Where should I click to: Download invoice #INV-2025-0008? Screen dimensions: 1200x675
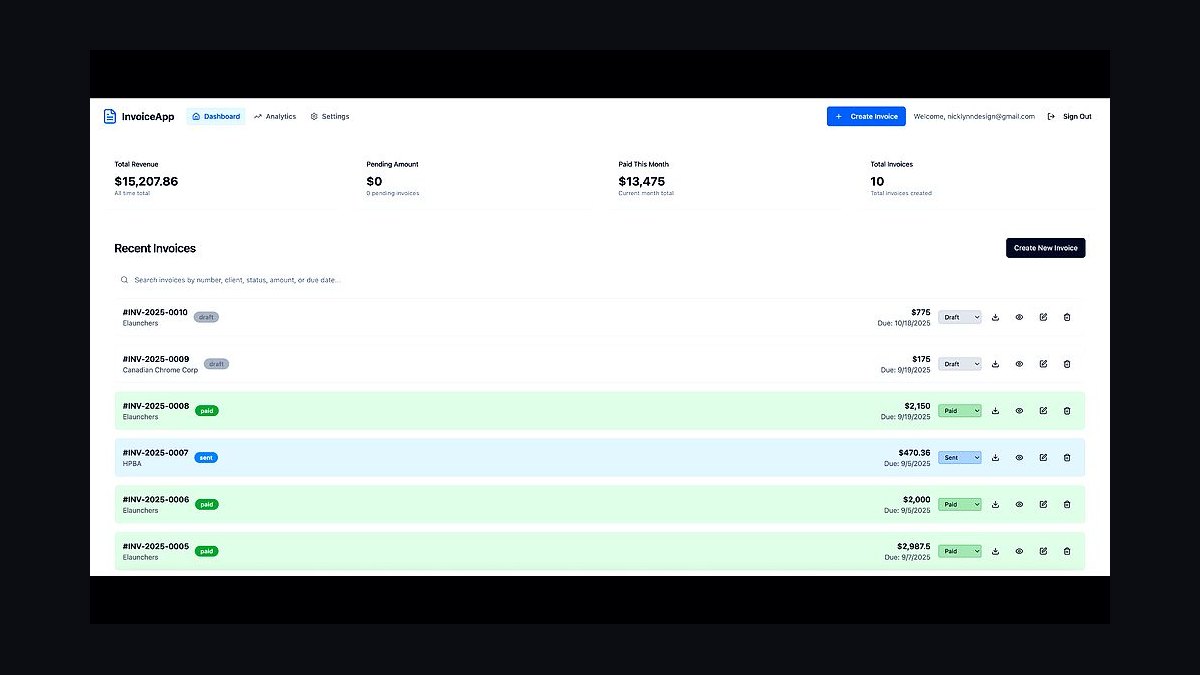coord(995,411)
